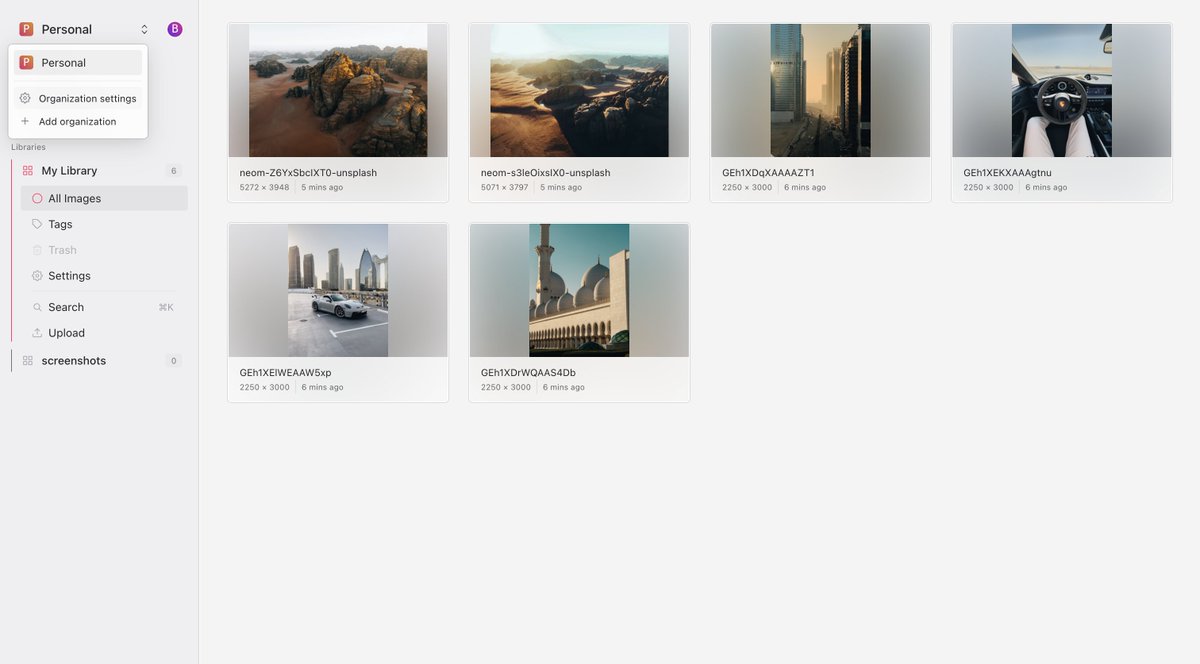Click the ⌘K shortcut hint
Viewport: 1200px width, 664px height.
[x=166, y=307]
